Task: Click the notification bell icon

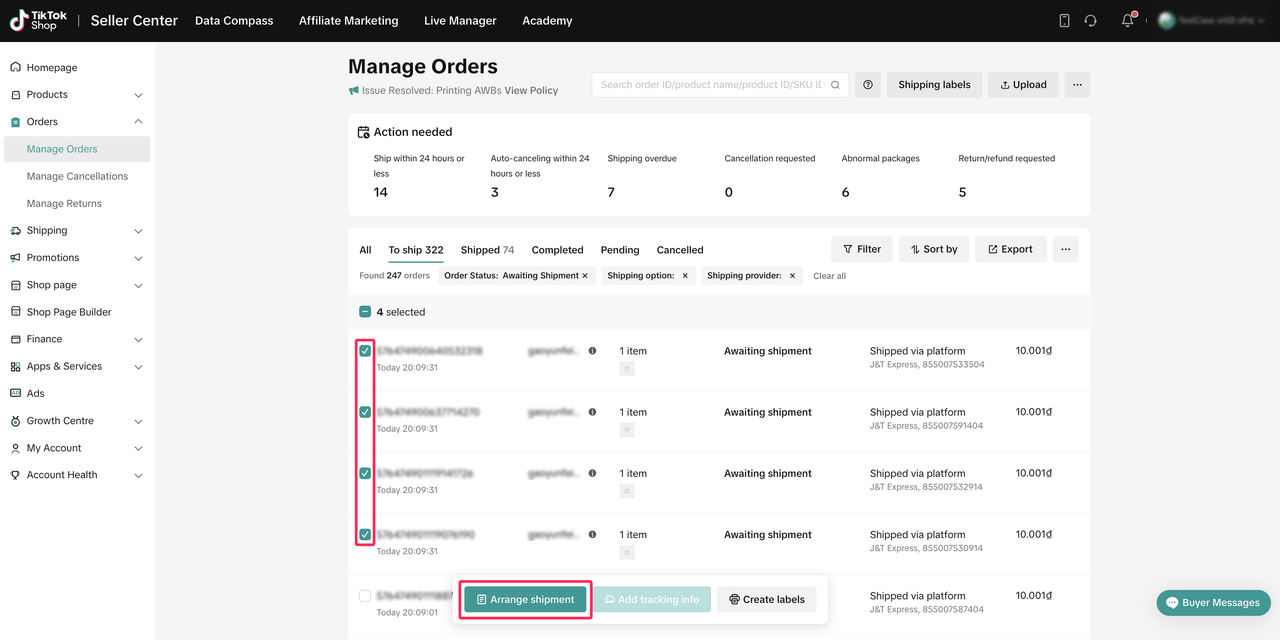Action: click(1127, 21)
